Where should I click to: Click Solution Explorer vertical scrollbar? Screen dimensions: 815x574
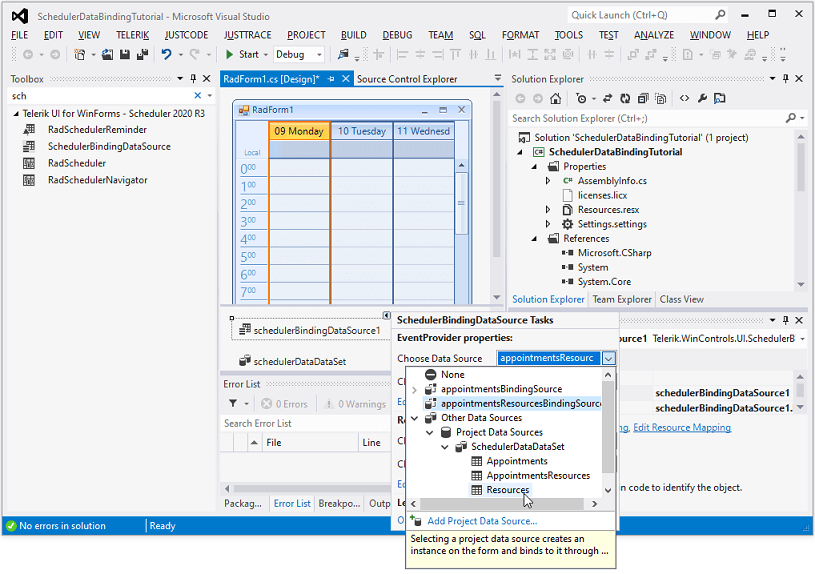800,165
